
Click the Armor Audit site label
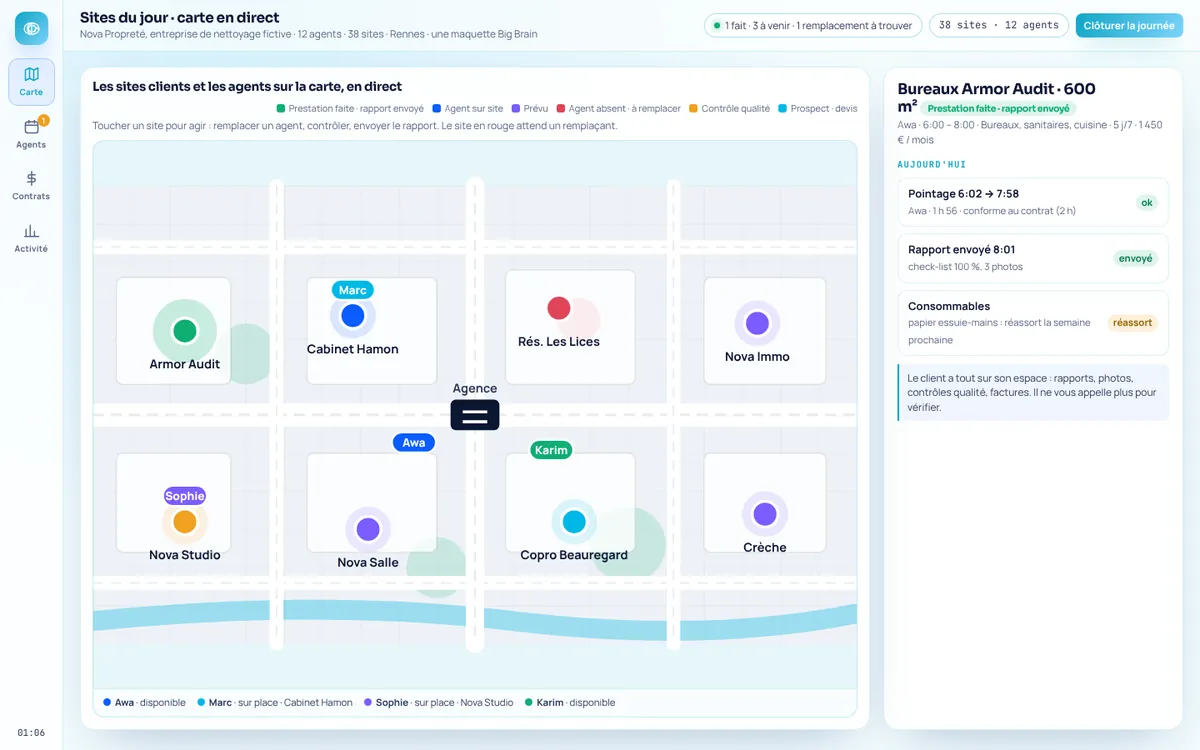coord(184,364)
